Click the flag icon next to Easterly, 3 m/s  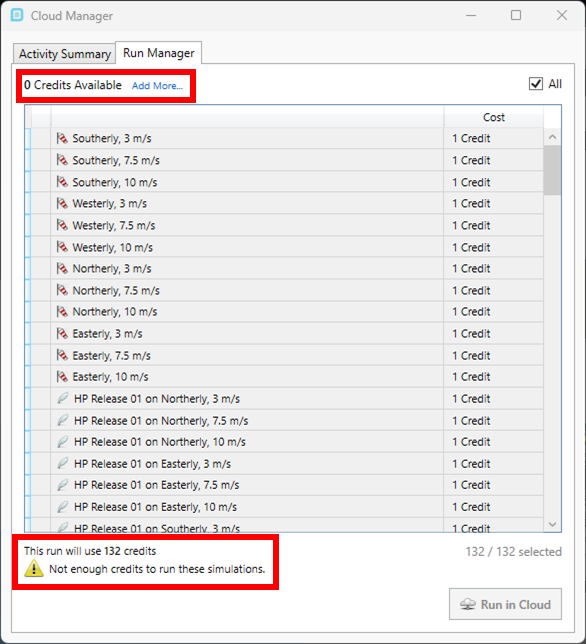pos(62,334)
